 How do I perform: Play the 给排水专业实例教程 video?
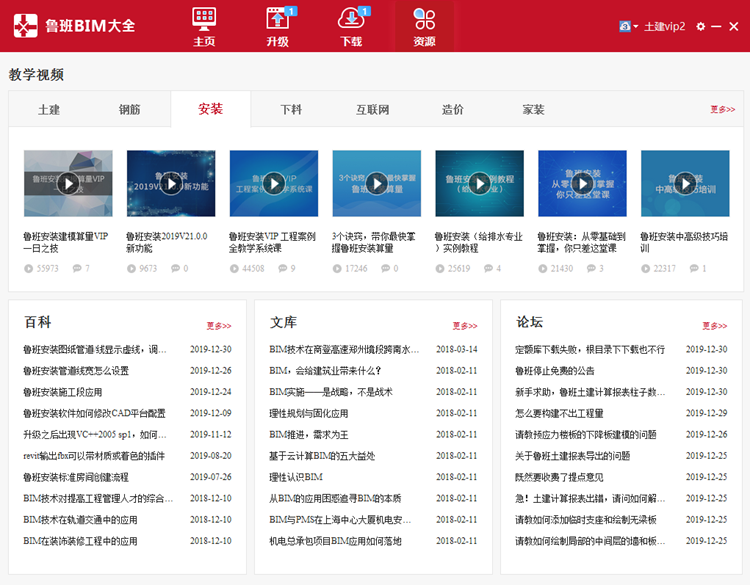coord(480,184)
